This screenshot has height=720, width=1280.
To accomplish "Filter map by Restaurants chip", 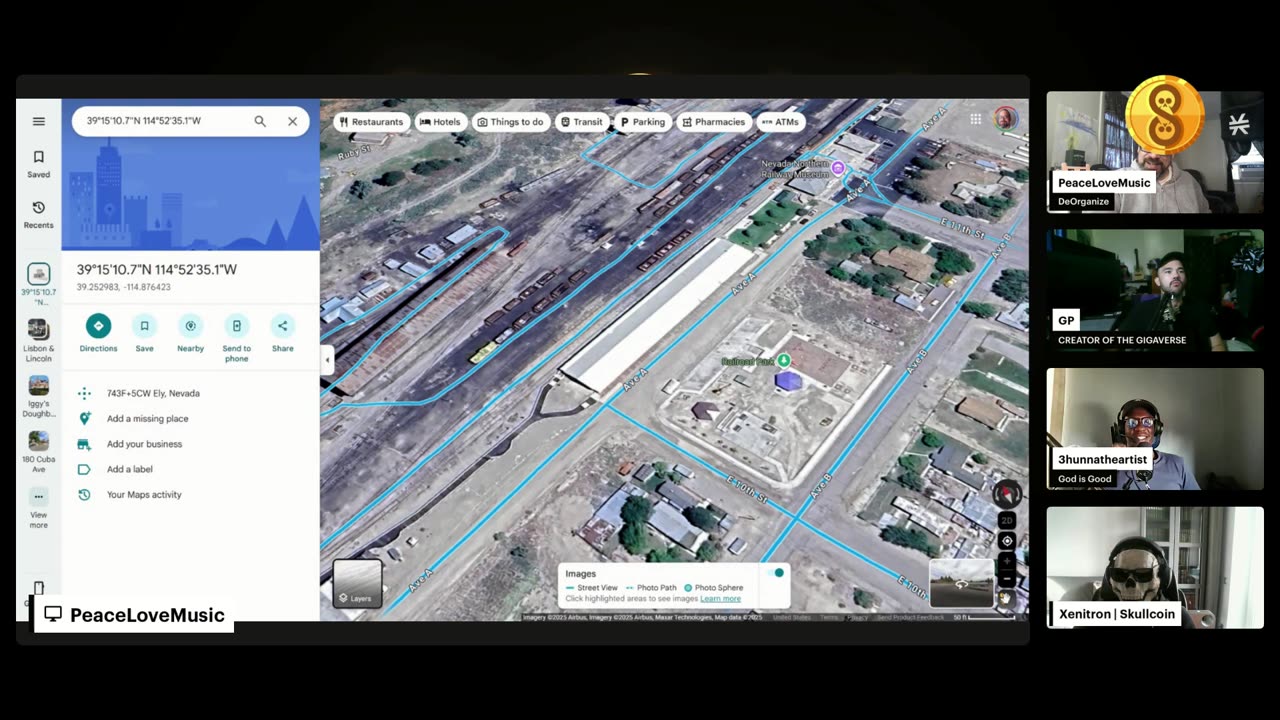I will (371, 122).
